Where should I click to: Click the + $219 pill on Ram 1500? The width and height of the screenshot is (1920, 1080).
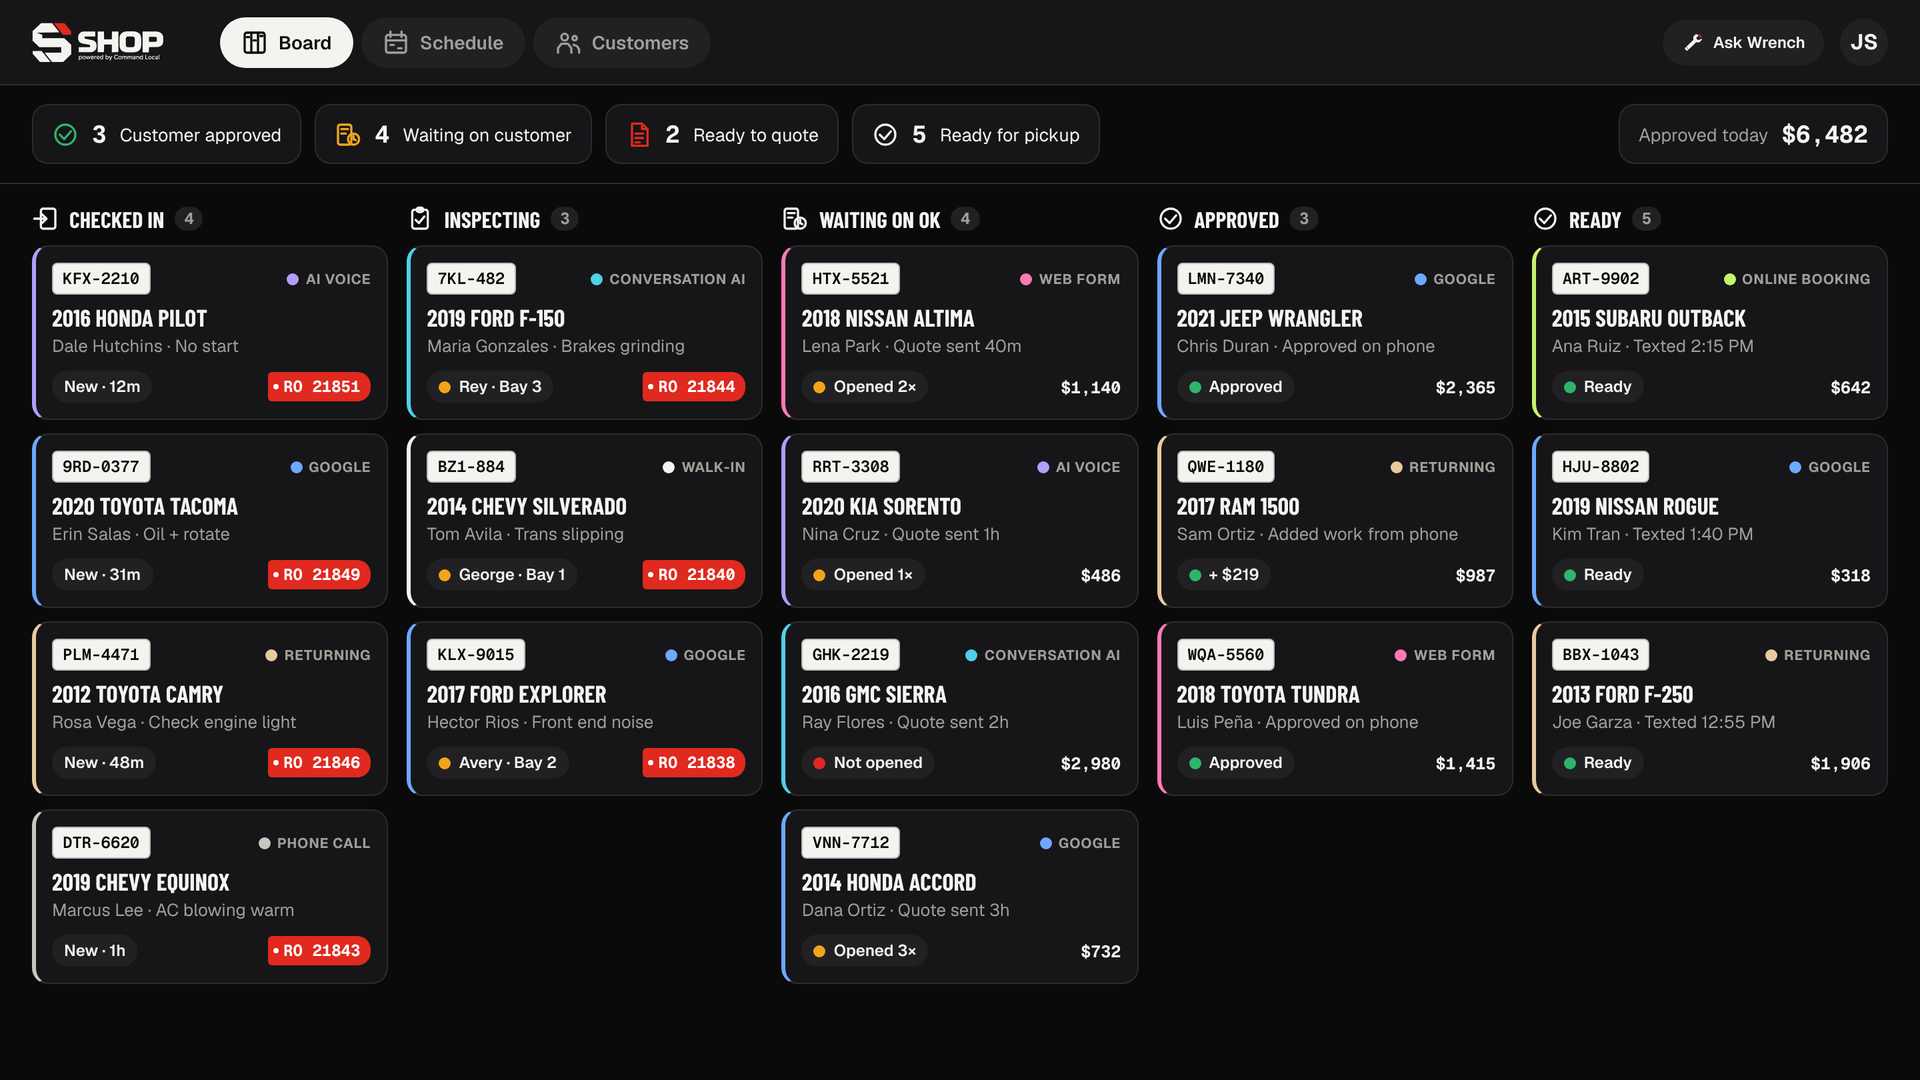[x=1223, y=575]
